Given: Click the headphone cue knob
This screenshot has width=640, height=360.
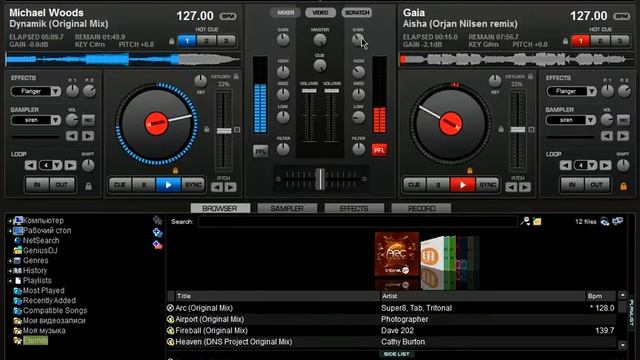Looking at the screenshot, I should [x=320, y=65].
